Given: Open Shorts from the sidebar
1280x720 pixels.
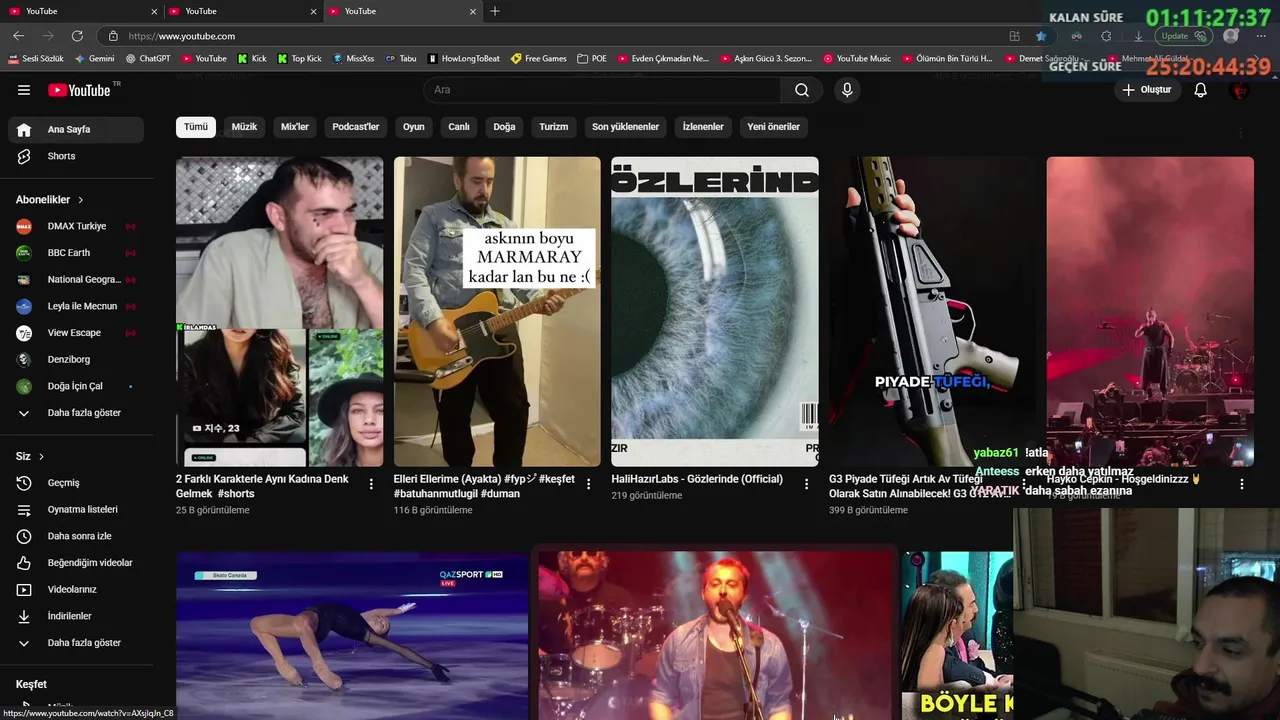Looking at the screenshot, I should (76, 156).
